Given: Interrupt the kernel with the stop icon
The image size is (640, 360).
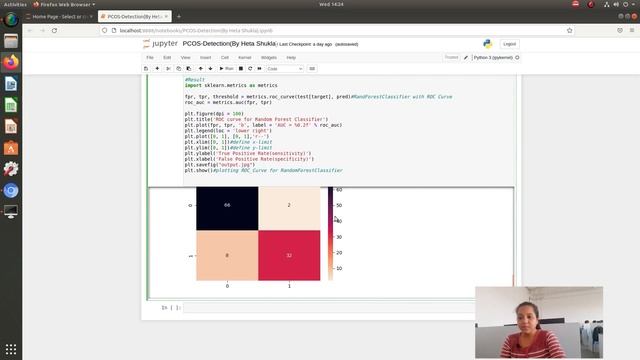Looking at the screenshot, I should pyautogui.click(x=241, y=69).
